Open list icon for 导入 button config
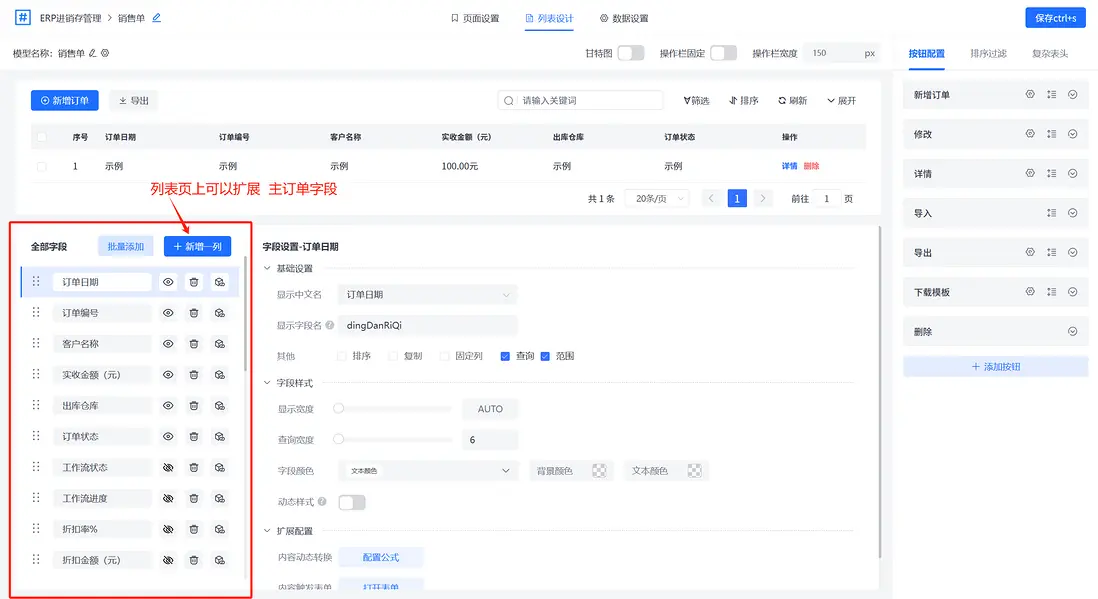 (1052, 213)
